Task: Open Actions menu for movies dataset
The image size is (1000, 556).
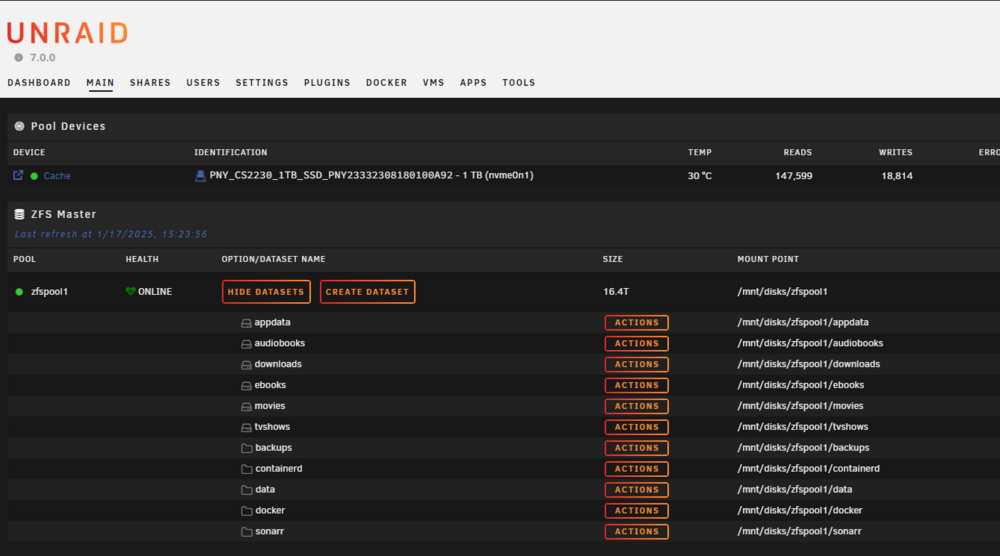Action: (x=636, y=406)
